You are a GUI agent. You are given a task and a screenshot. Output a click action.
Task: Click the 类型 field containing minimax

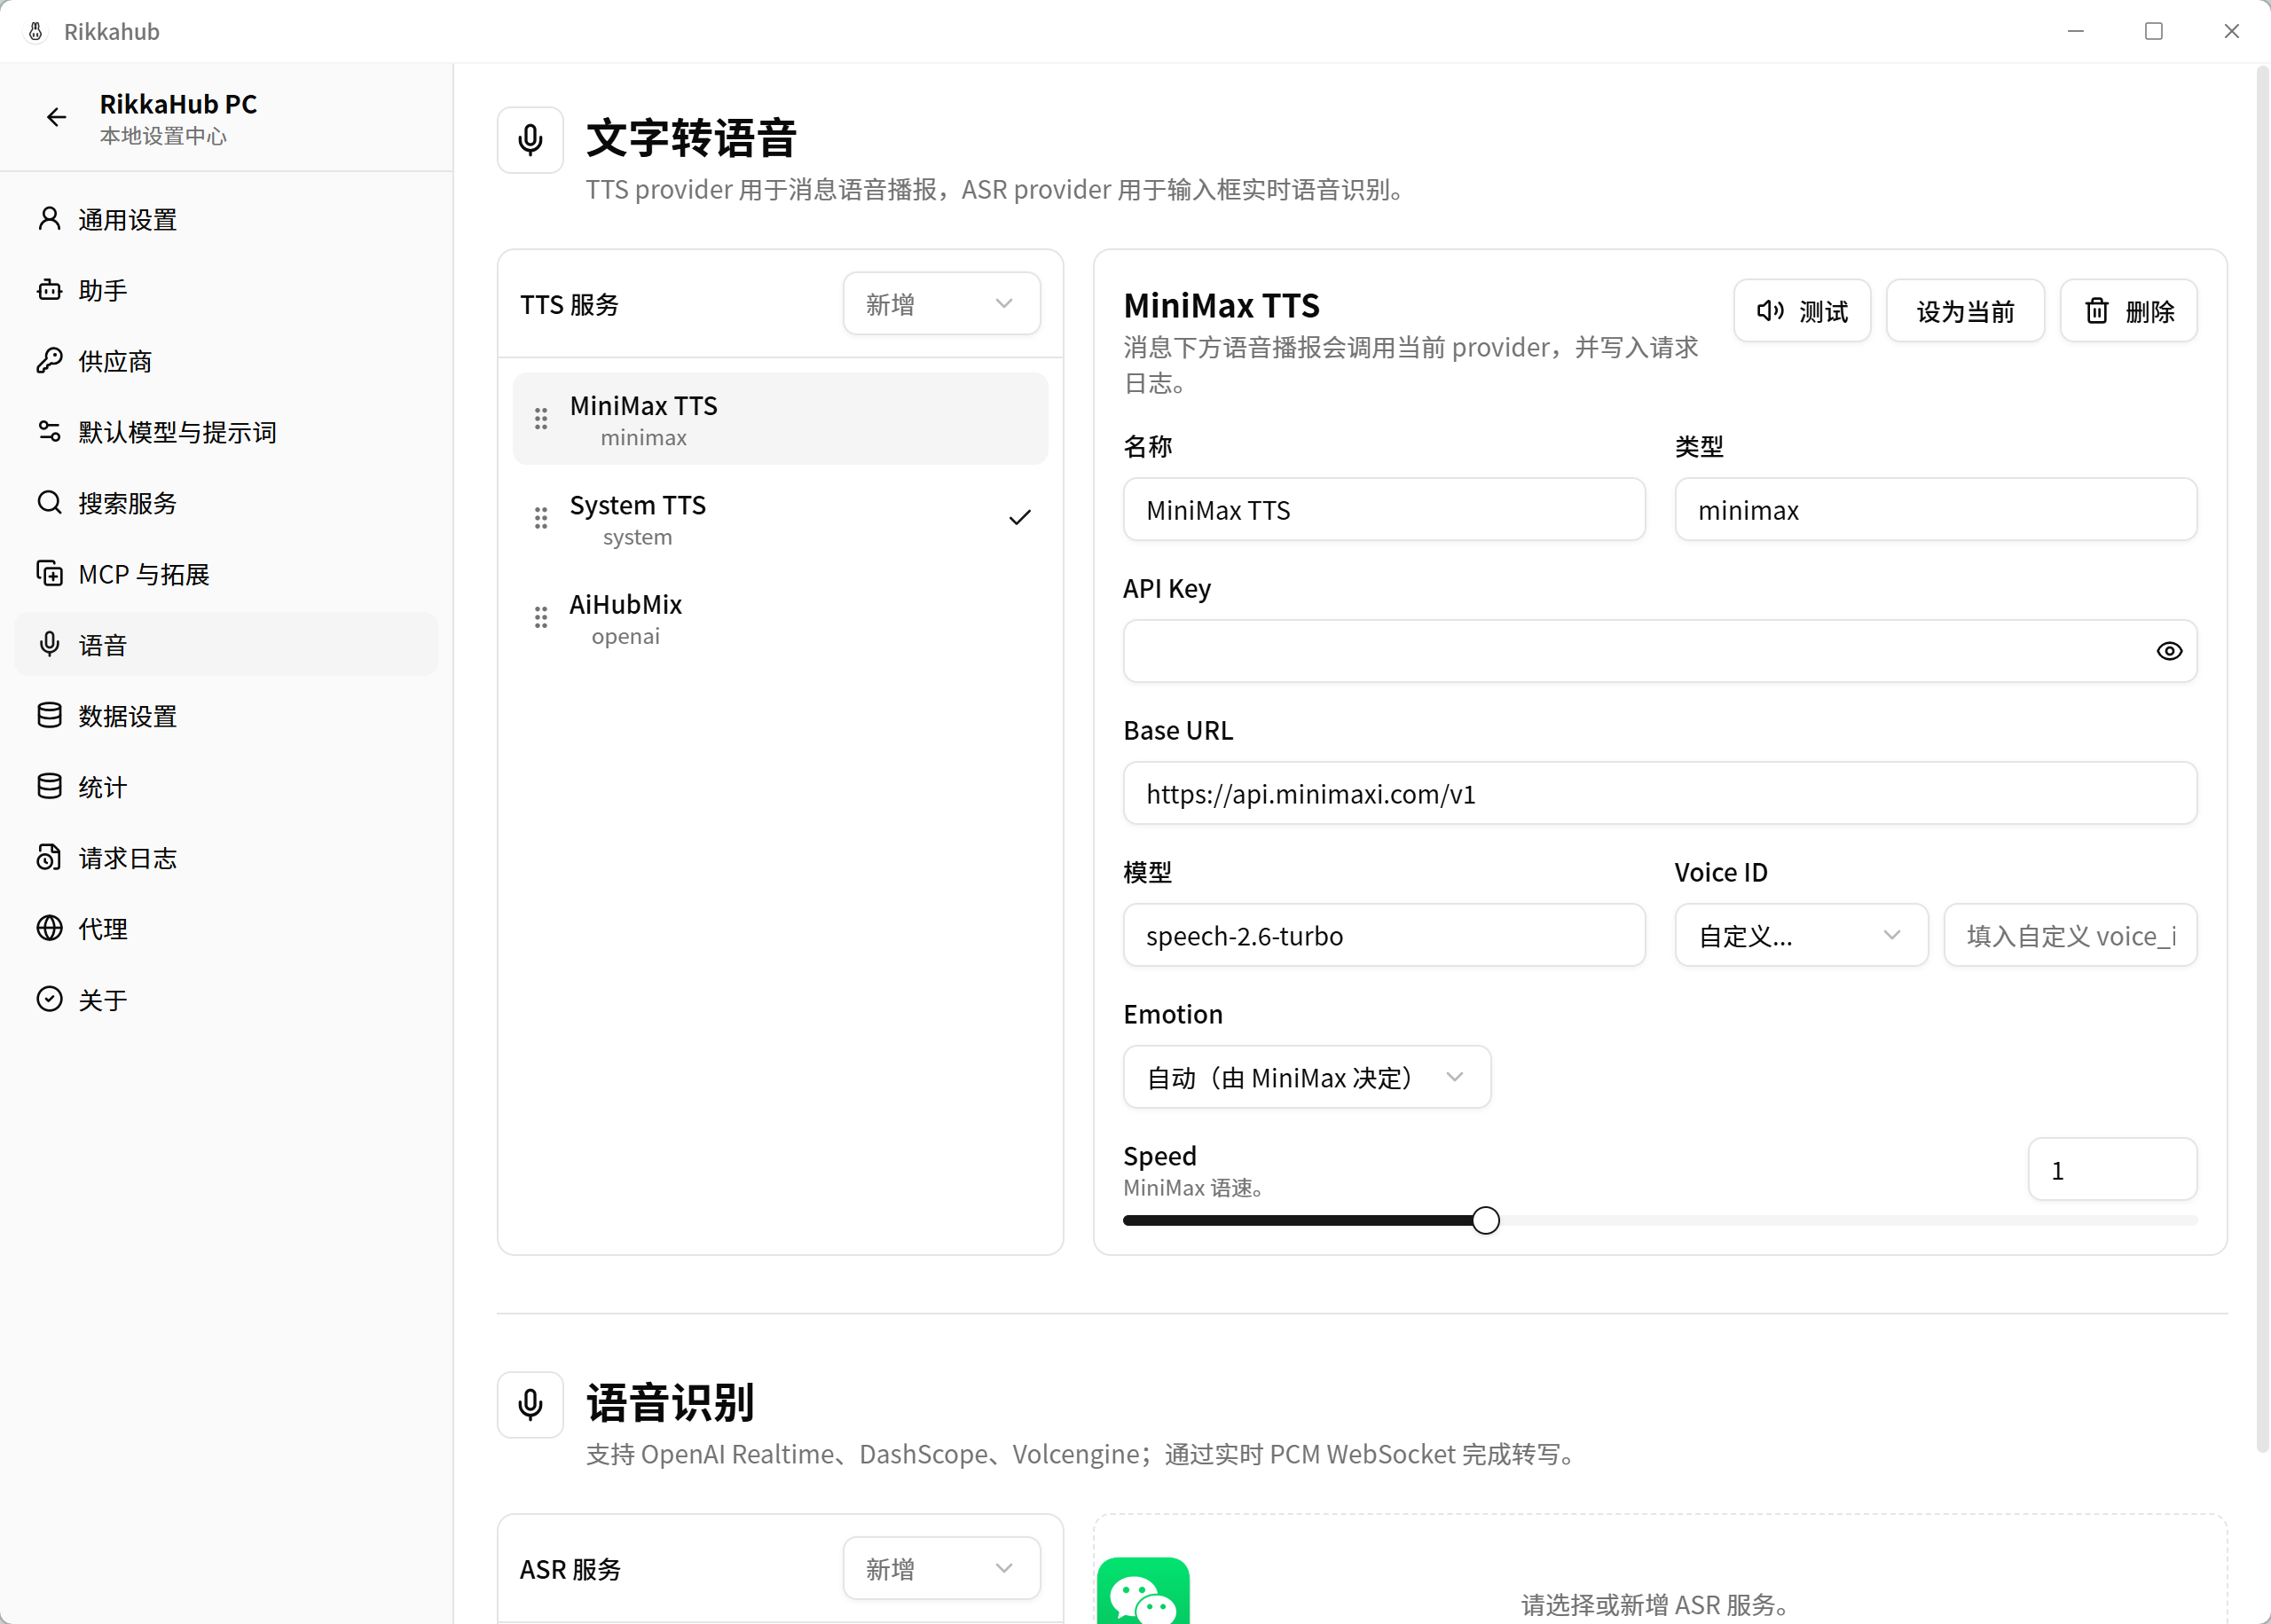tap(1936, 510)
